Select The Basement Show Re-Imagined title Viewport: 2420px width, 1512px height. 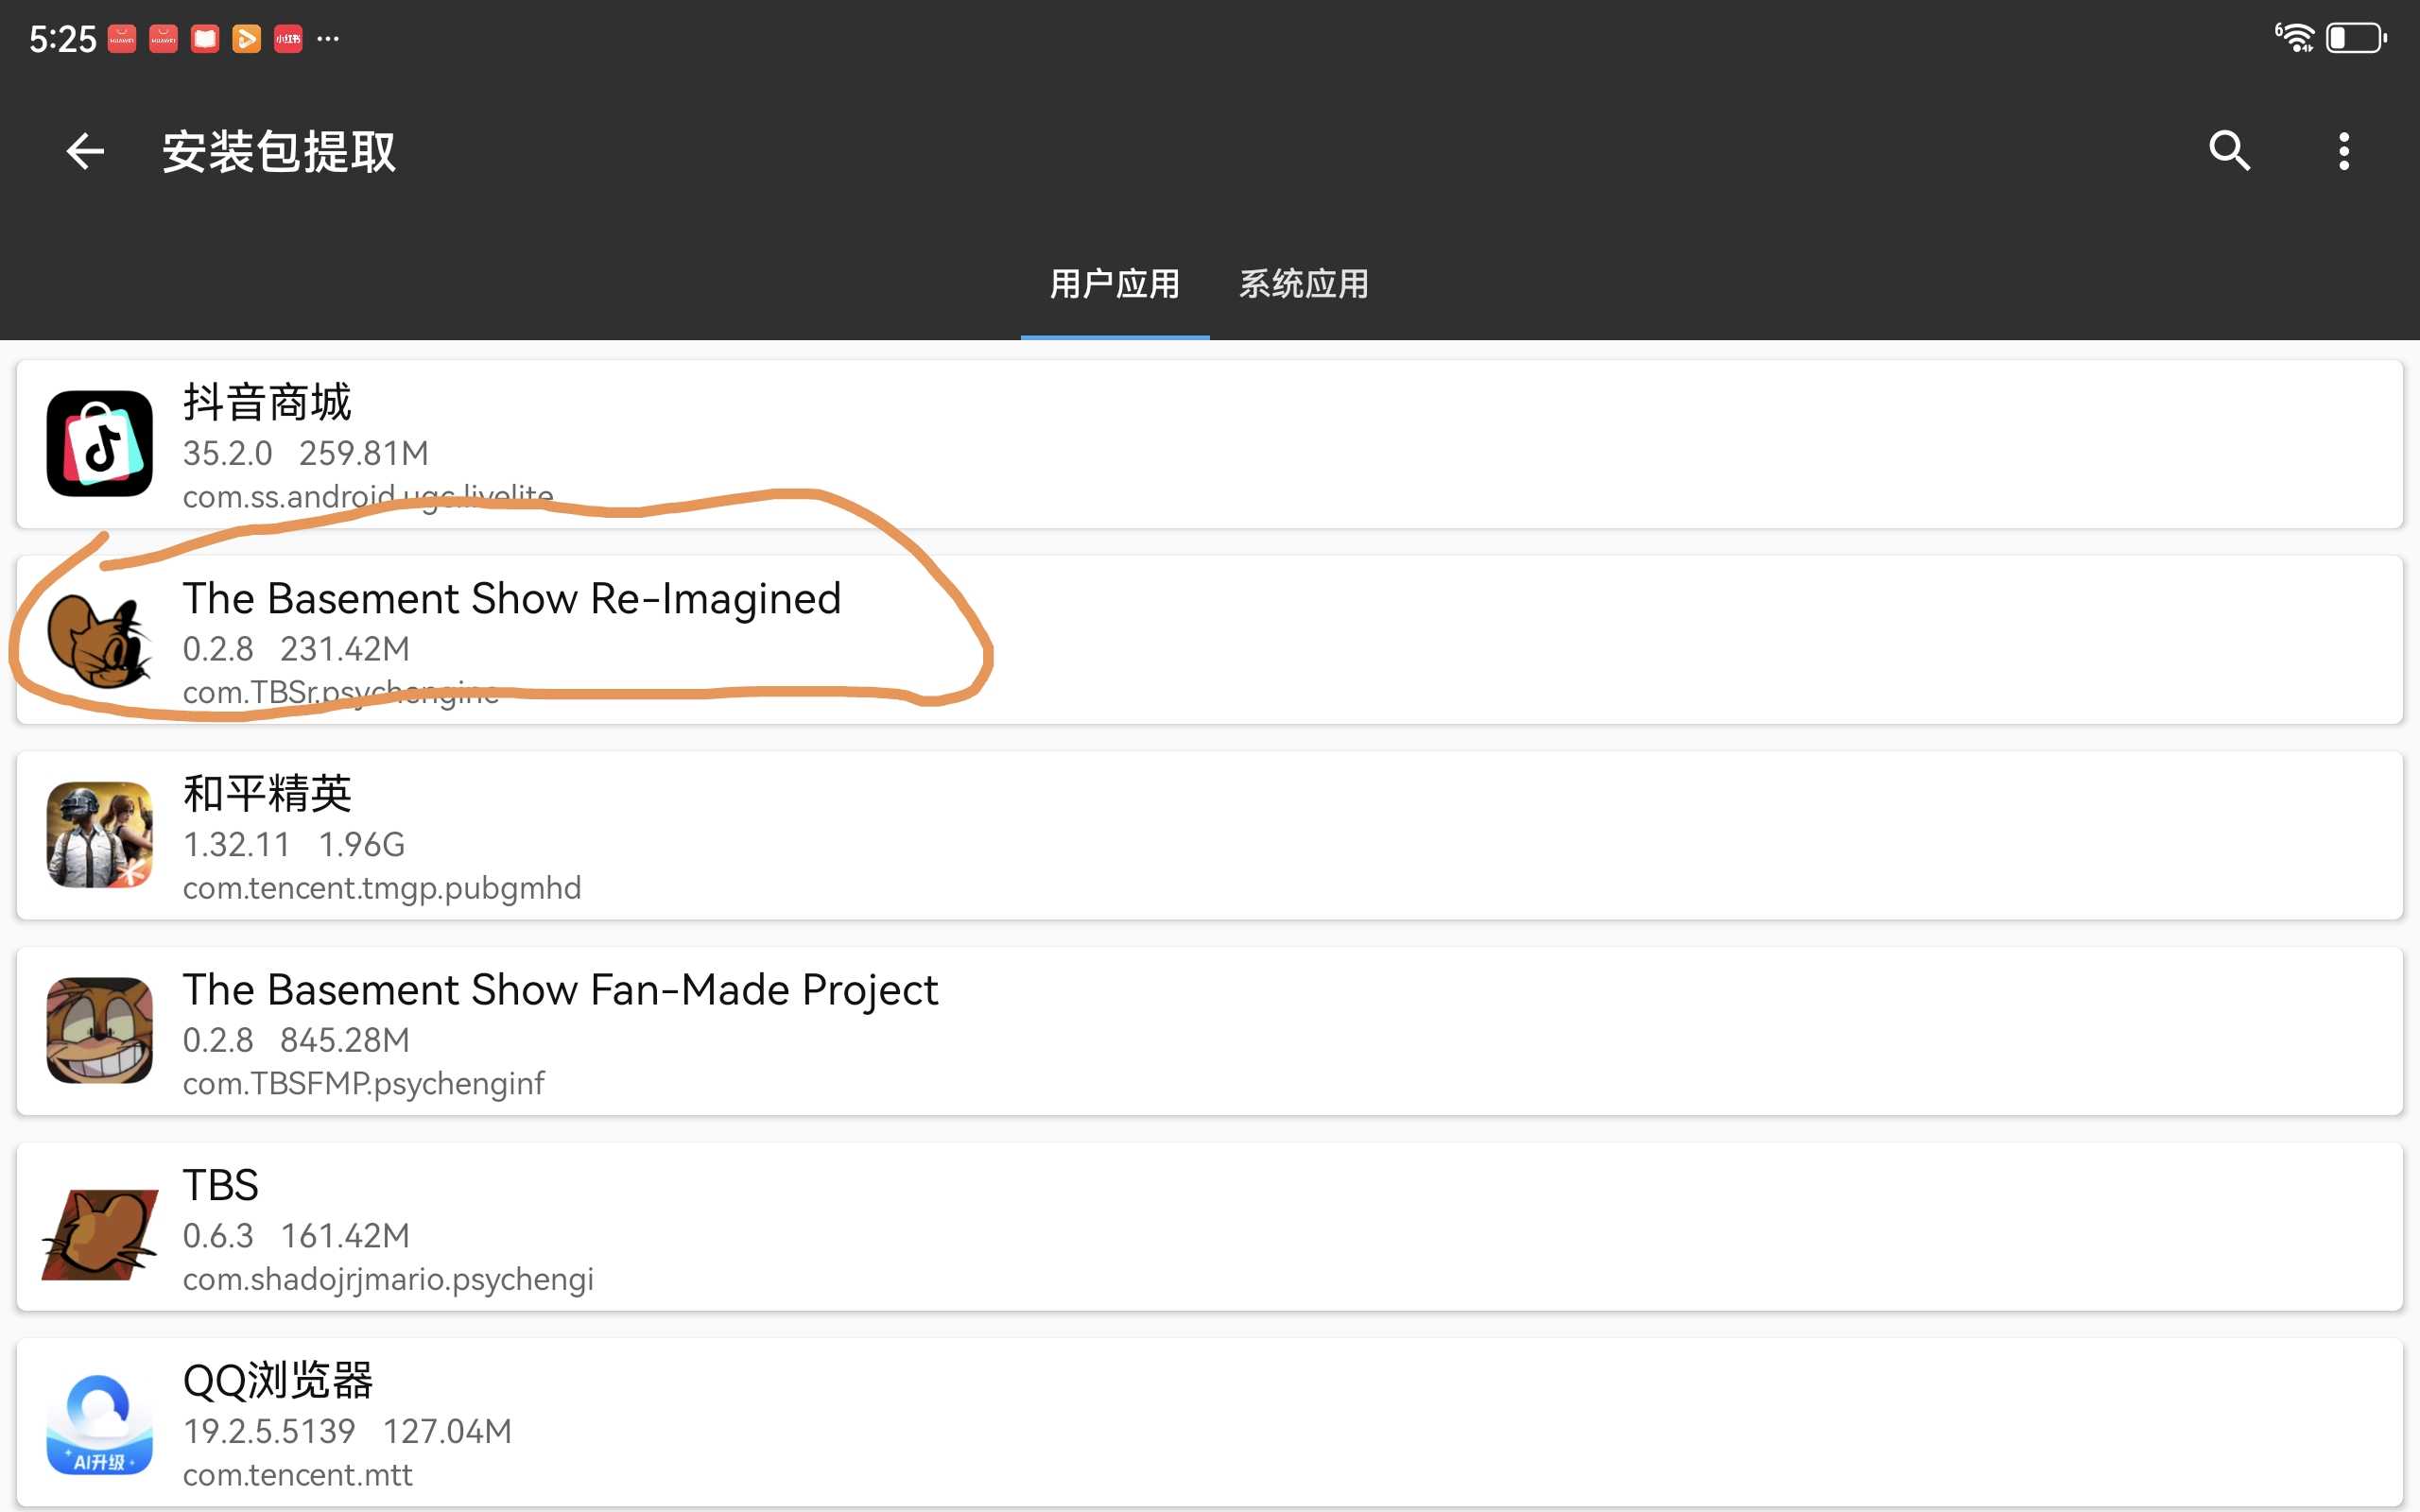pos(512,598)
